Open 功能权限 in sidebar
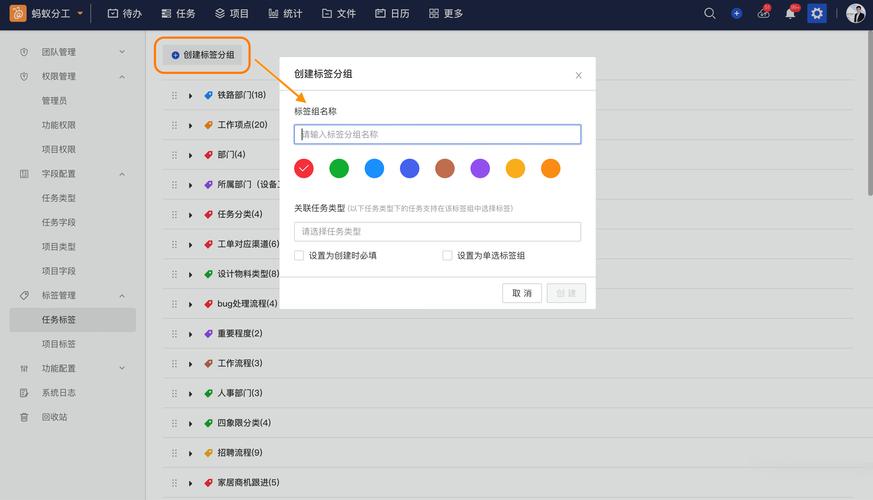Screen dimensions: 873x500 pos(58,125)
